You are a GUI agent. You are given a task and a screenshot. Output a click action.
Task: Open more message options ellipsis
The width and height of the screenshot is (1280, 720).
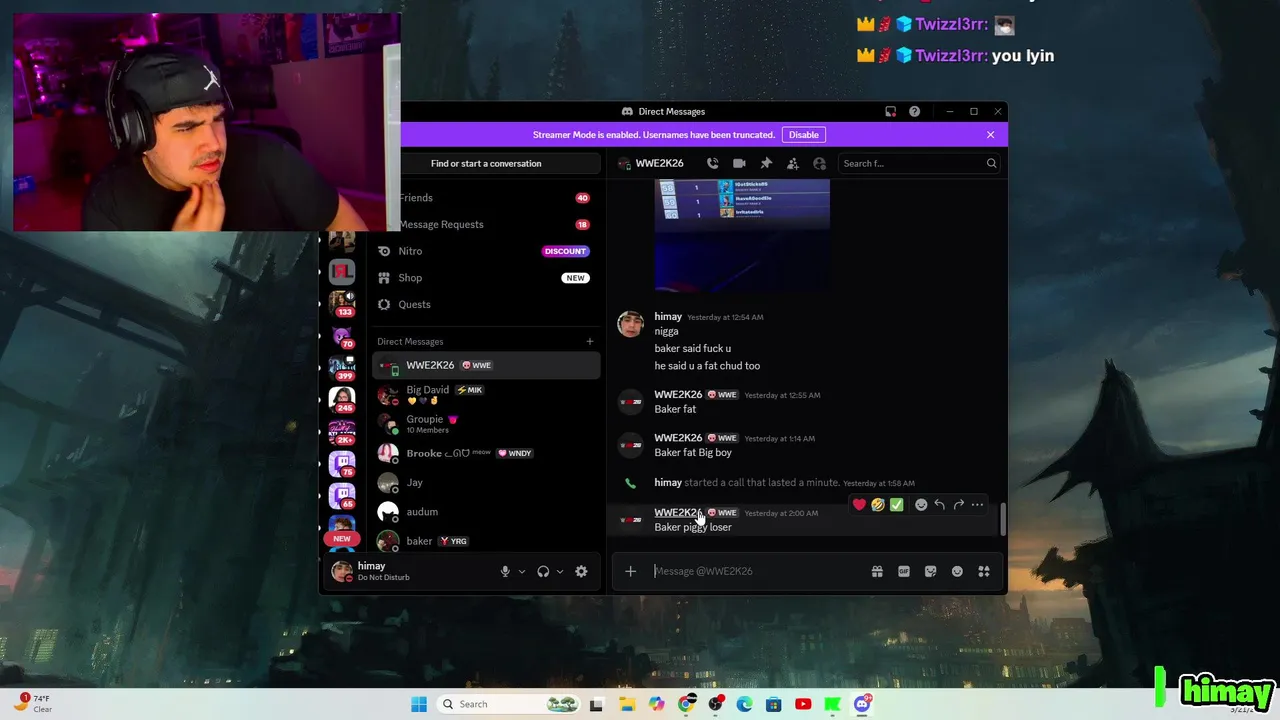click(977, 504)
